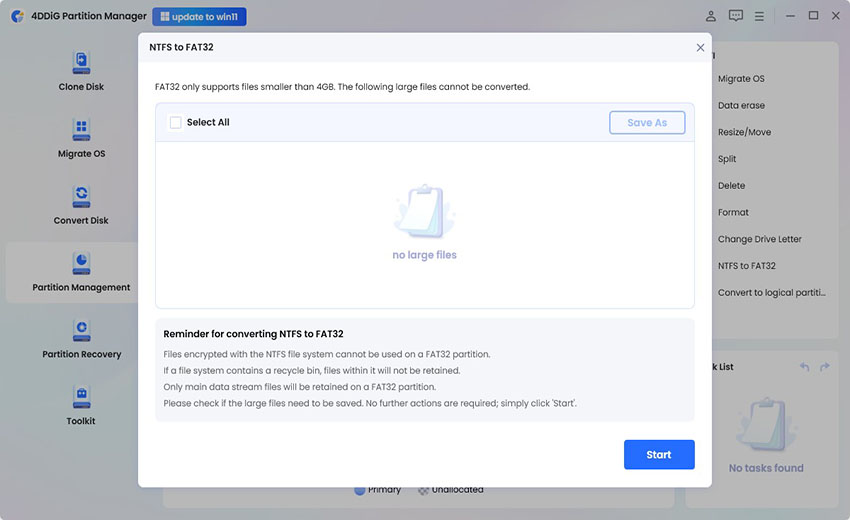Image resolution: width=850 pixels, height=520 pixels.
Task: Click the 'No tasks found' text
Action: pyautogui.click(x=766, y=468)
